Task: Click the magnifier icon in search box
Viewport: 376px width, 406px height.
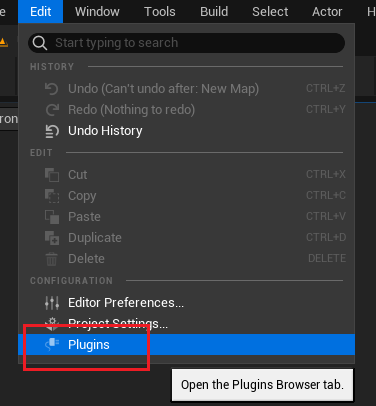Action: click(x=40, y=43)
